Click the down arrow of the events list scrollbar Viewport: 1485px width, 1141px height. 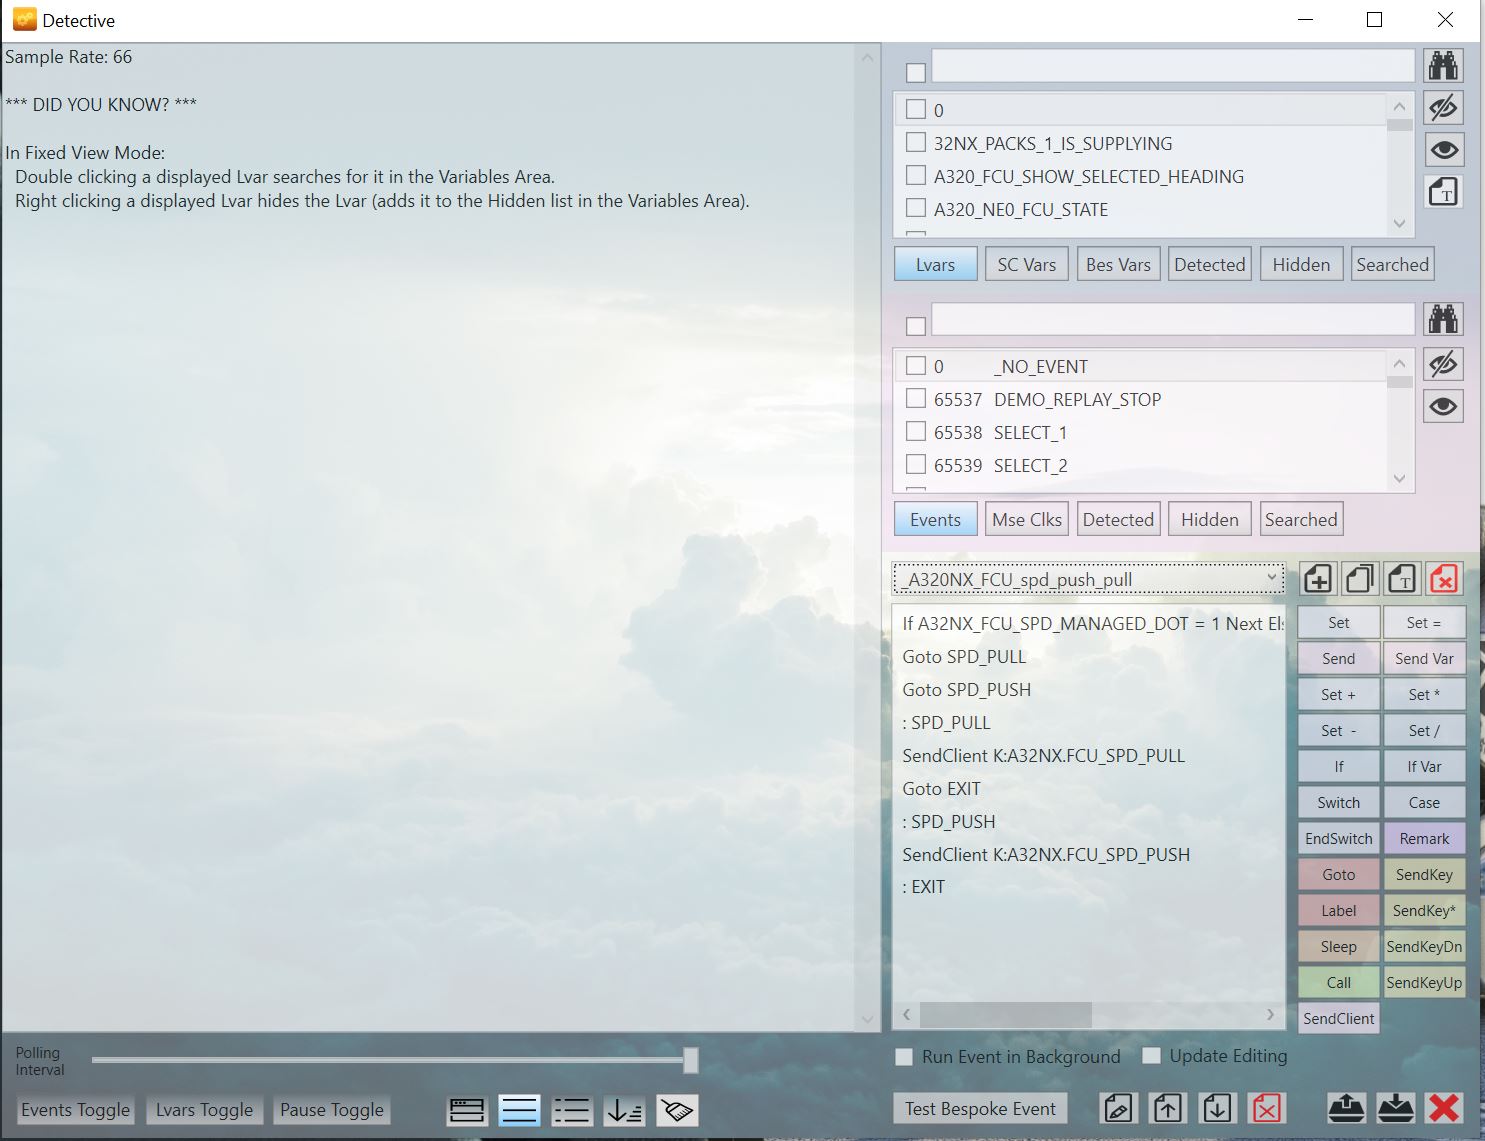point(1399,479)
